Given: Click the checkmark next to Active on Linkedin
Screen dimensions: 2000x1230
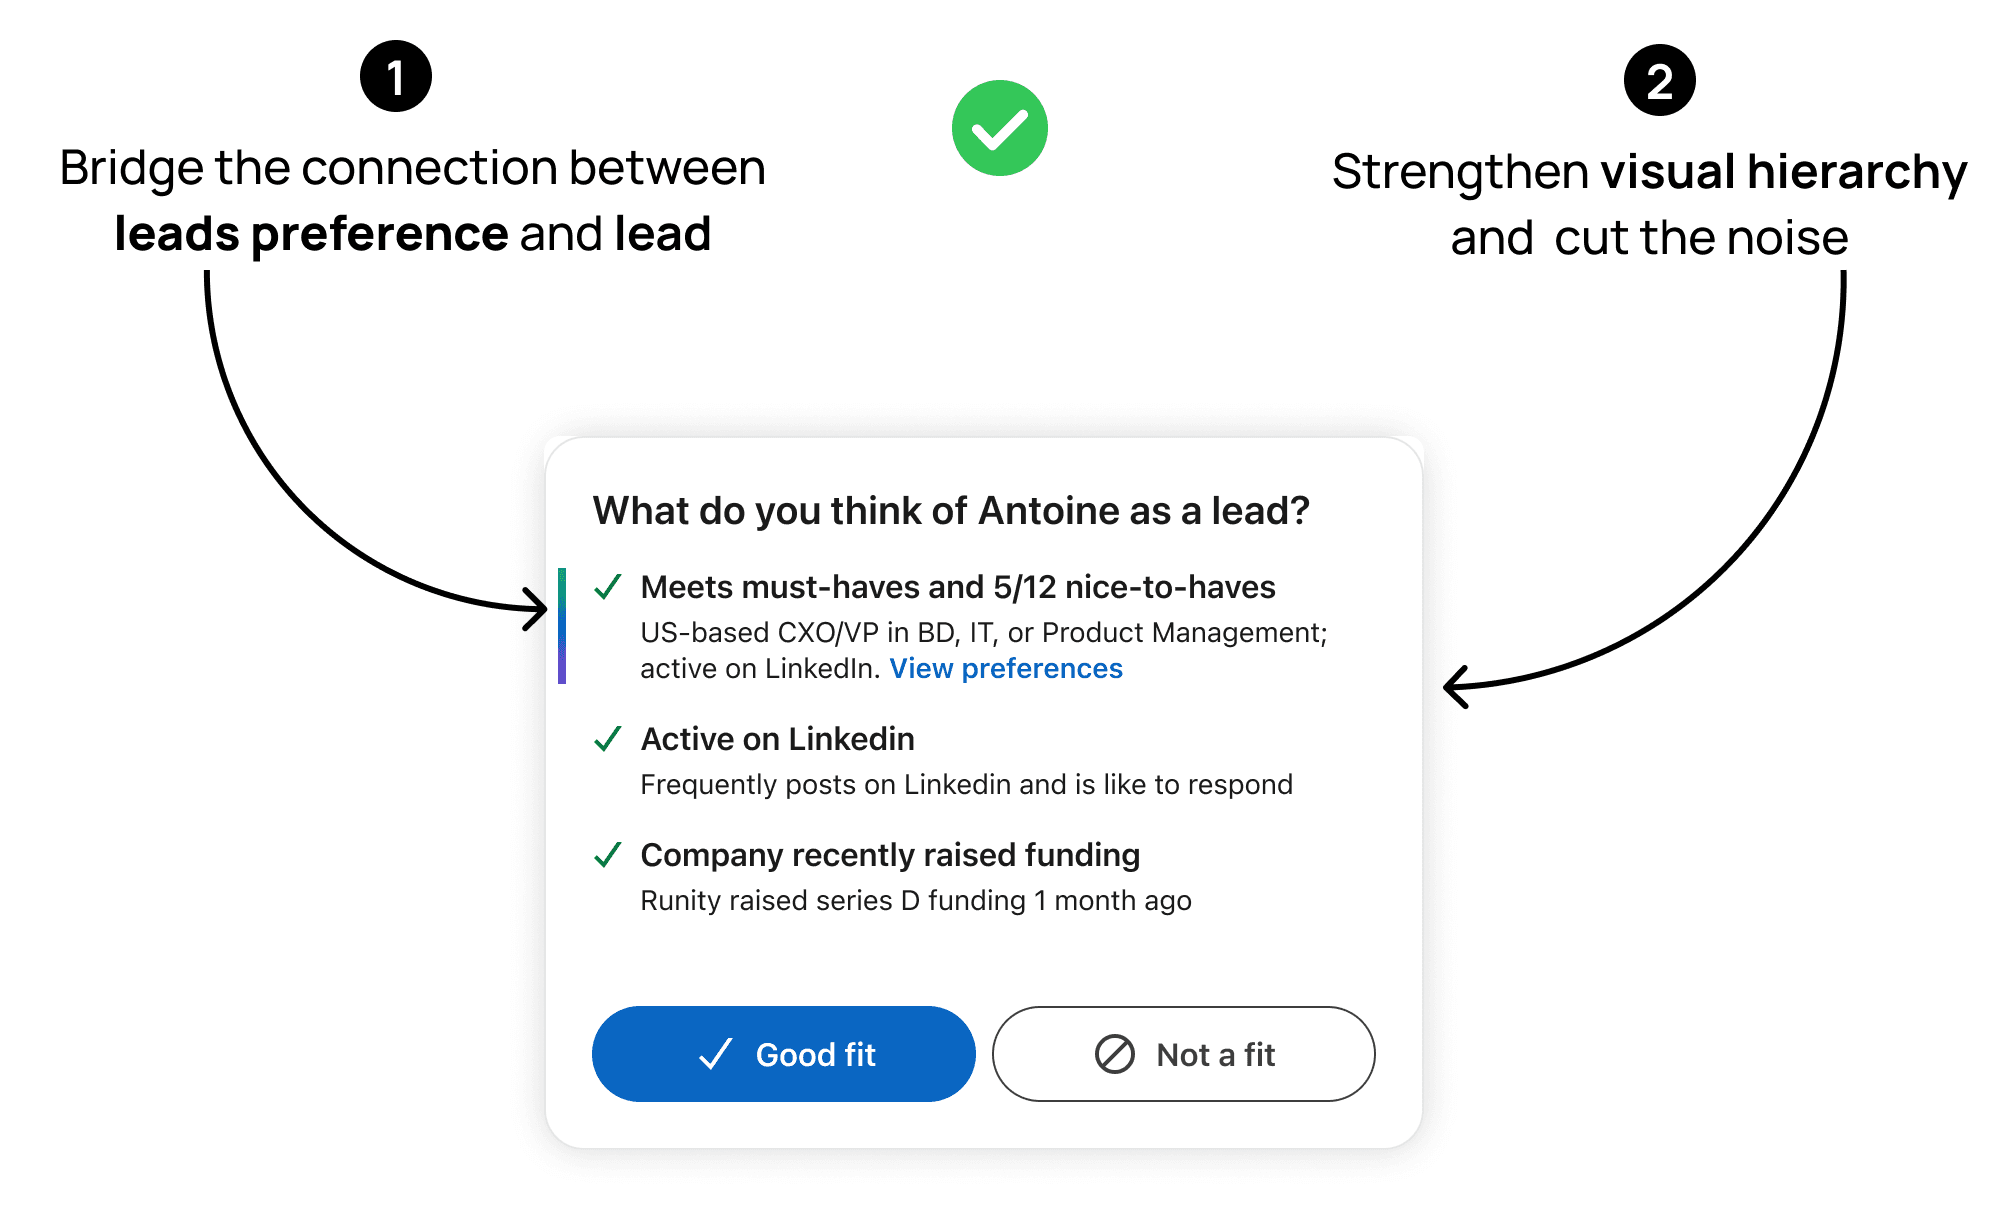Looking at the screenshot, I should click(606, 740).
